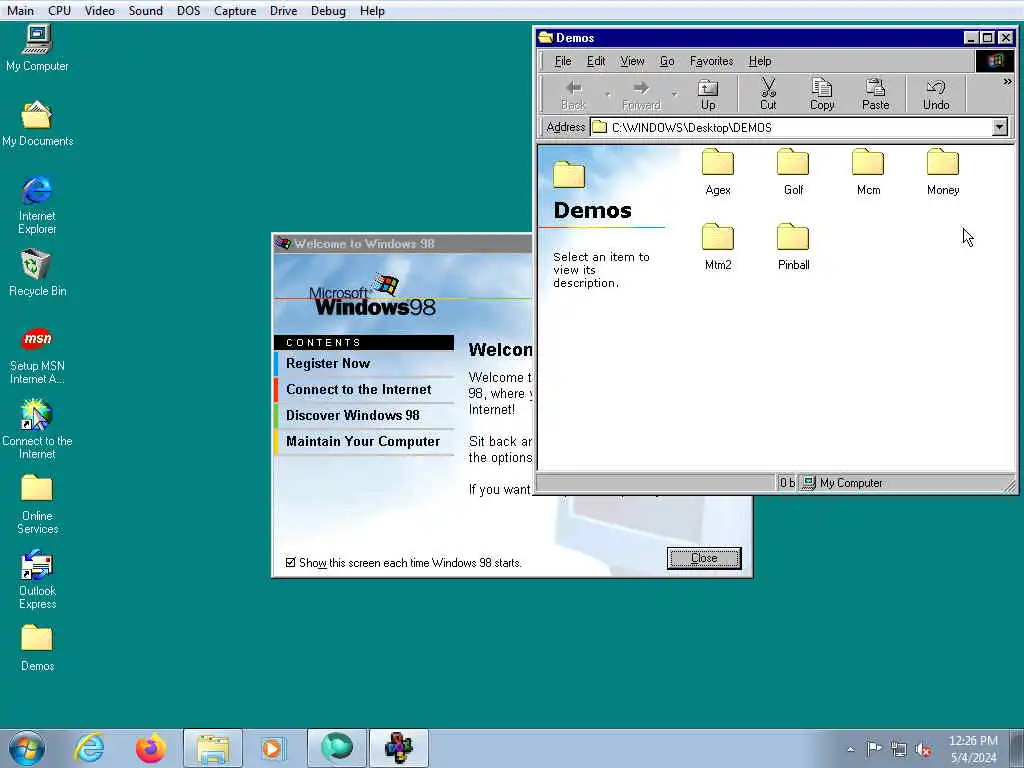Click the Windows 7 Start orb
This screenshot has width=1024, height=768.
pos(27,748)
